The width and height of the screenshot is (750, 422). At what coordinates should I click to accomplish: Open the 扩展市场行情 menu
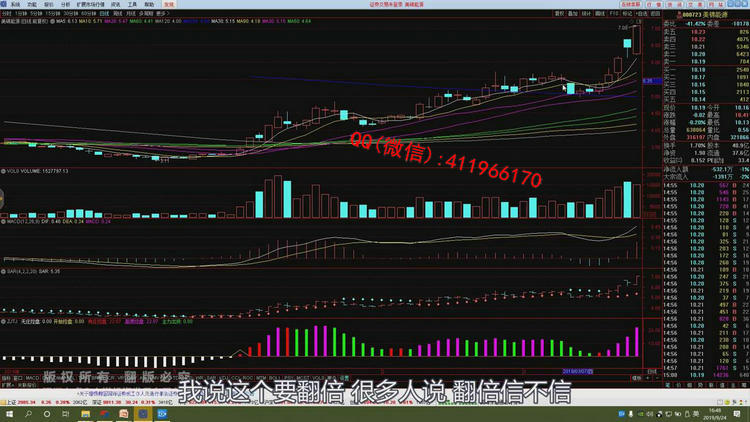90,4
